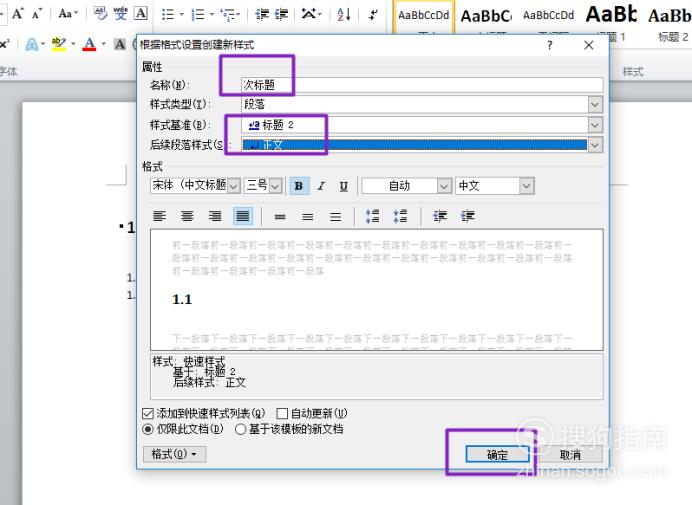Toggle Bold in the style dialog
This screenshot has width=692, height=505.
pos(299,186)
